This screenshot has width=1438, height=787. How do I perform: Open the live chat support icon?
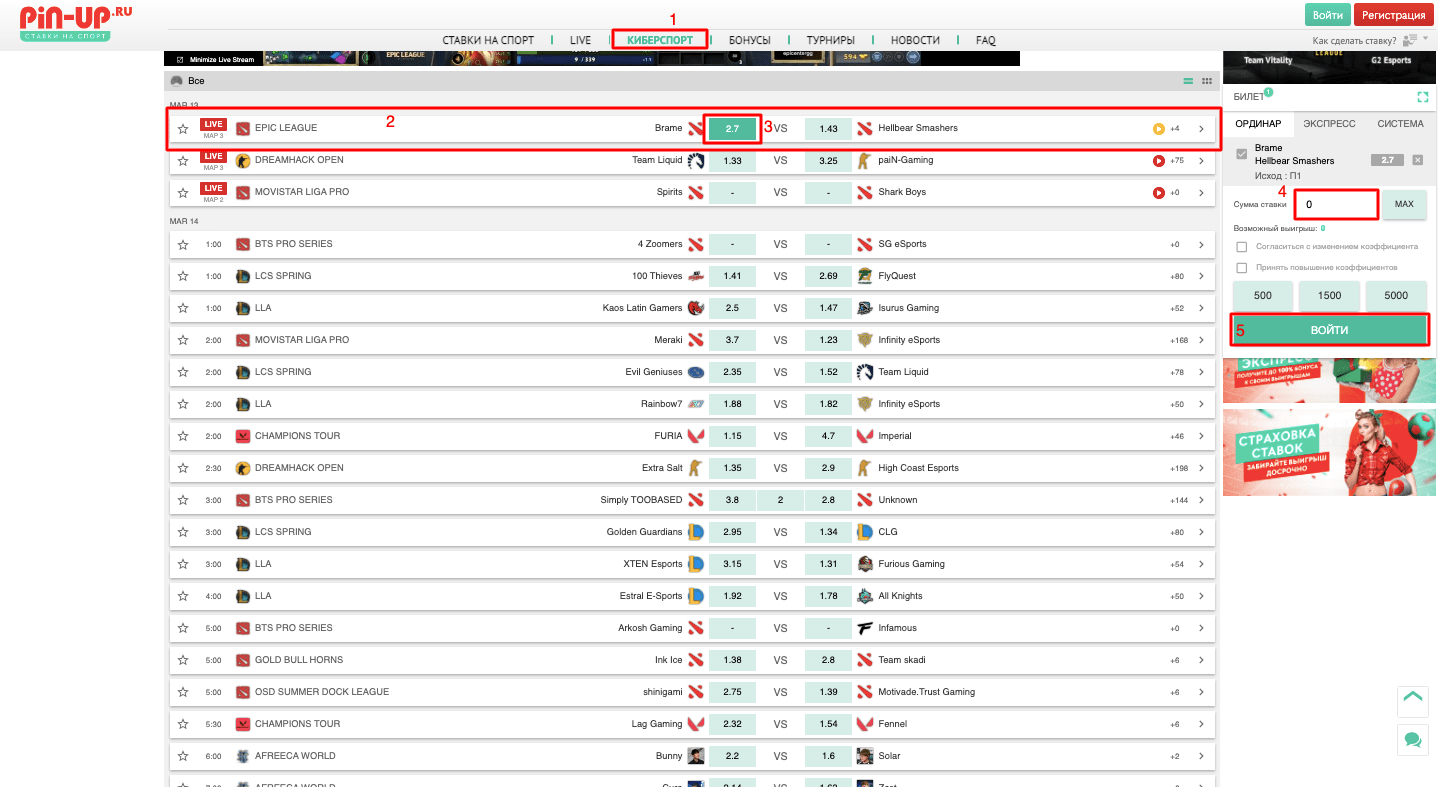coord(1413,740)
